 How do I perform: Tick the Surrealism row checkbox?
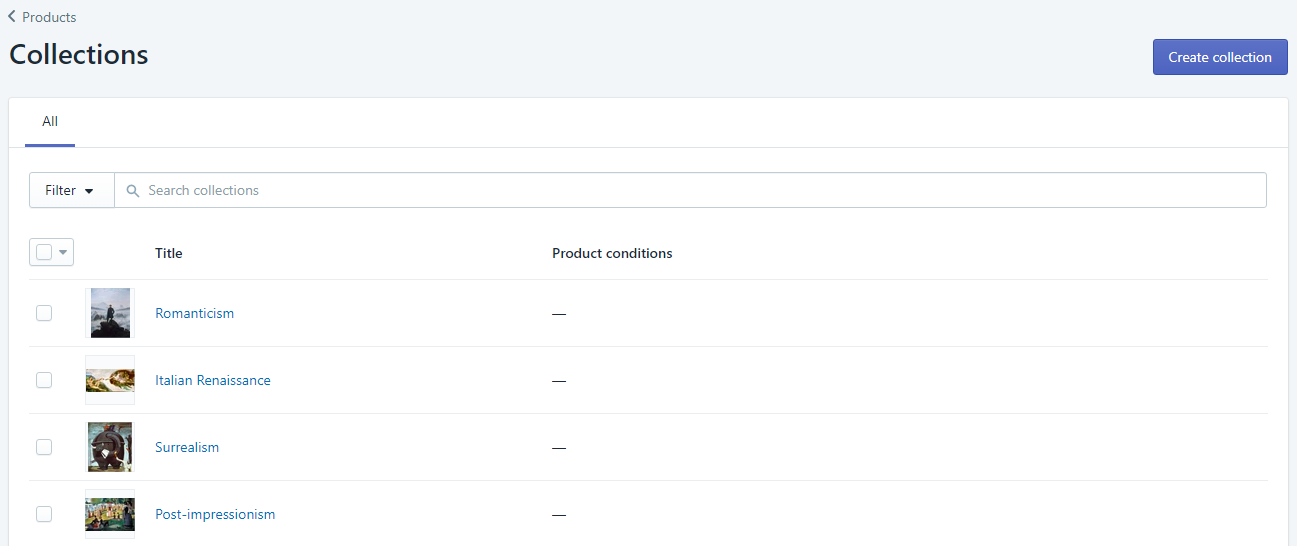coord(44,447)
